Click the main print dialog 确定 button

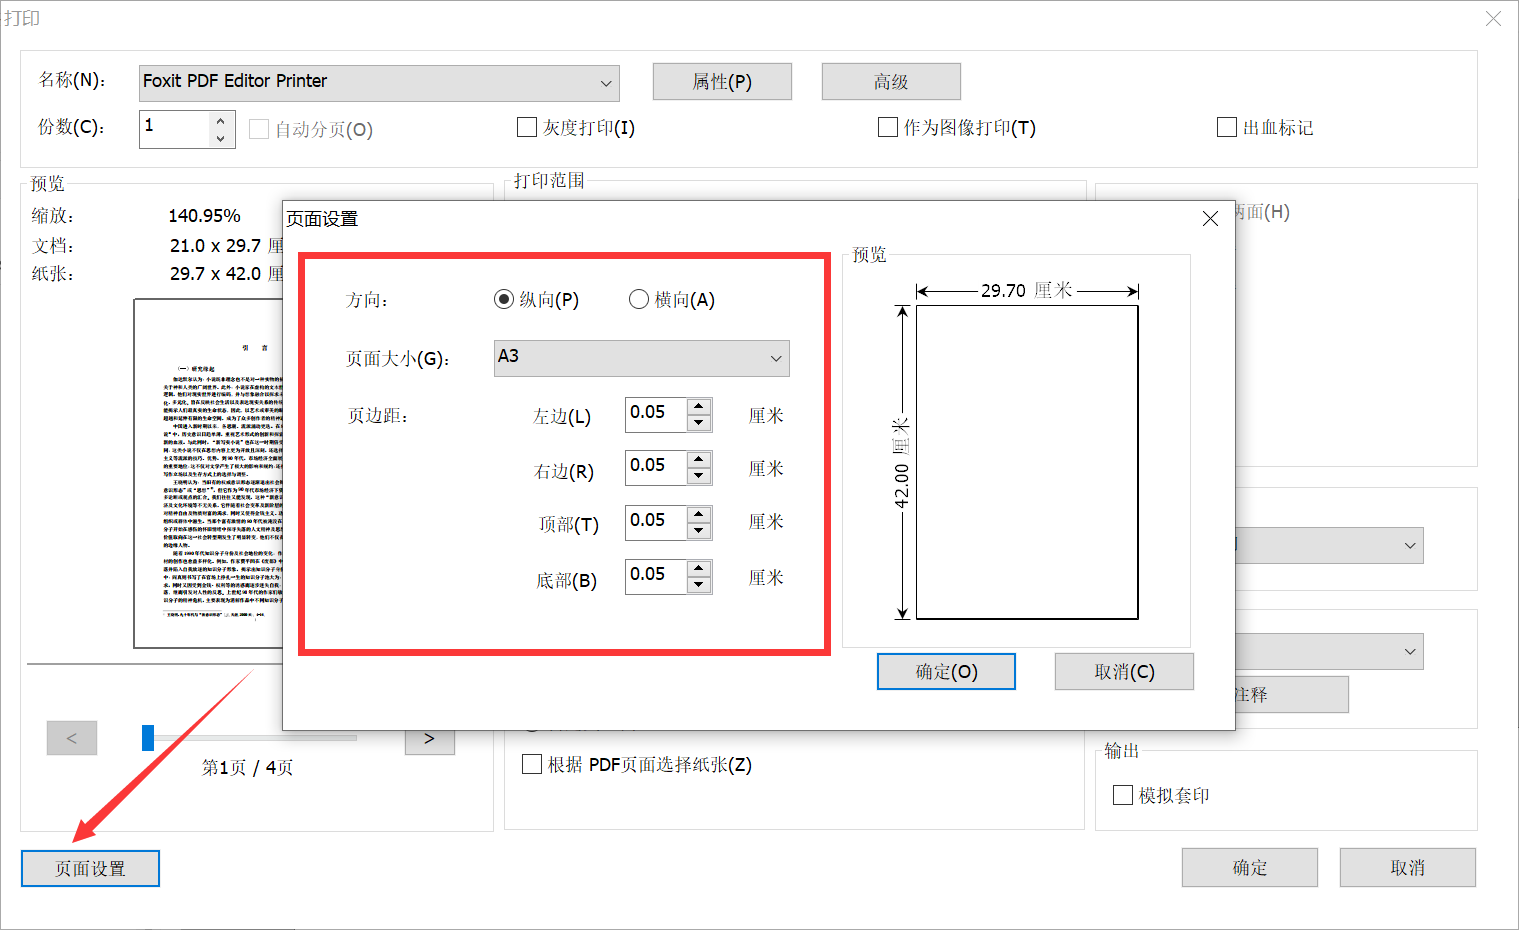coord(1250,867)
